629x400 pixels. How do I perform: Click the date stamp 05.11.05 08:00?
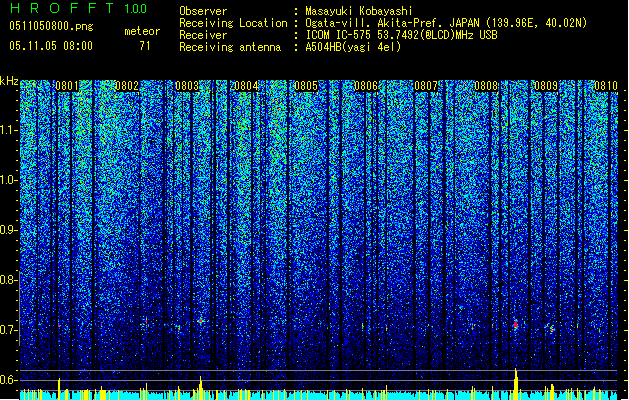coord(51,45)
